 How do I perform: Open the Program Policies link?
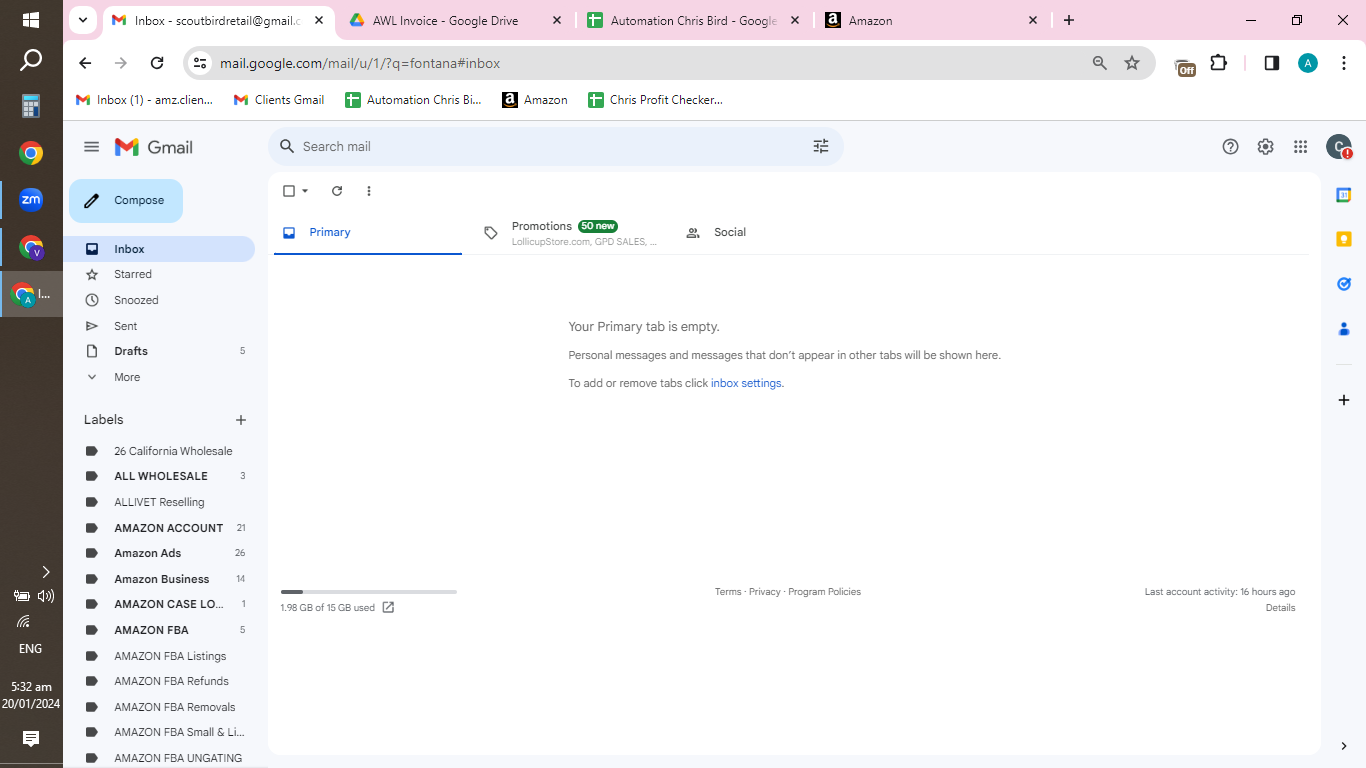pos(824,592)
